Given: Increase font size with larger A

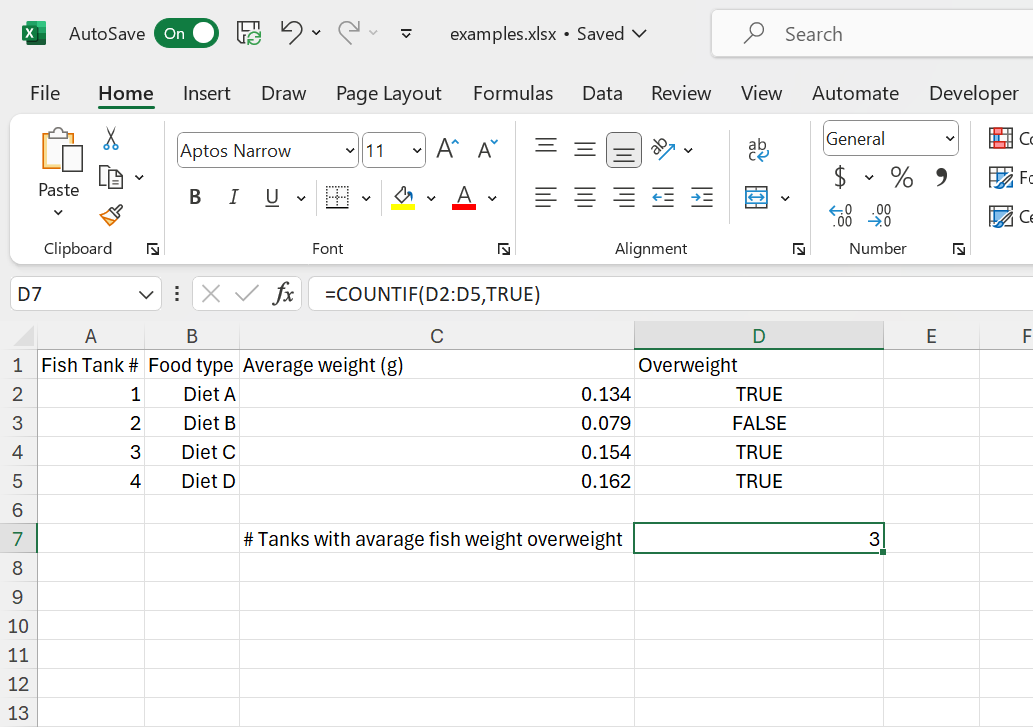Looking at the screenshot, I should click(x=447, y=150).
